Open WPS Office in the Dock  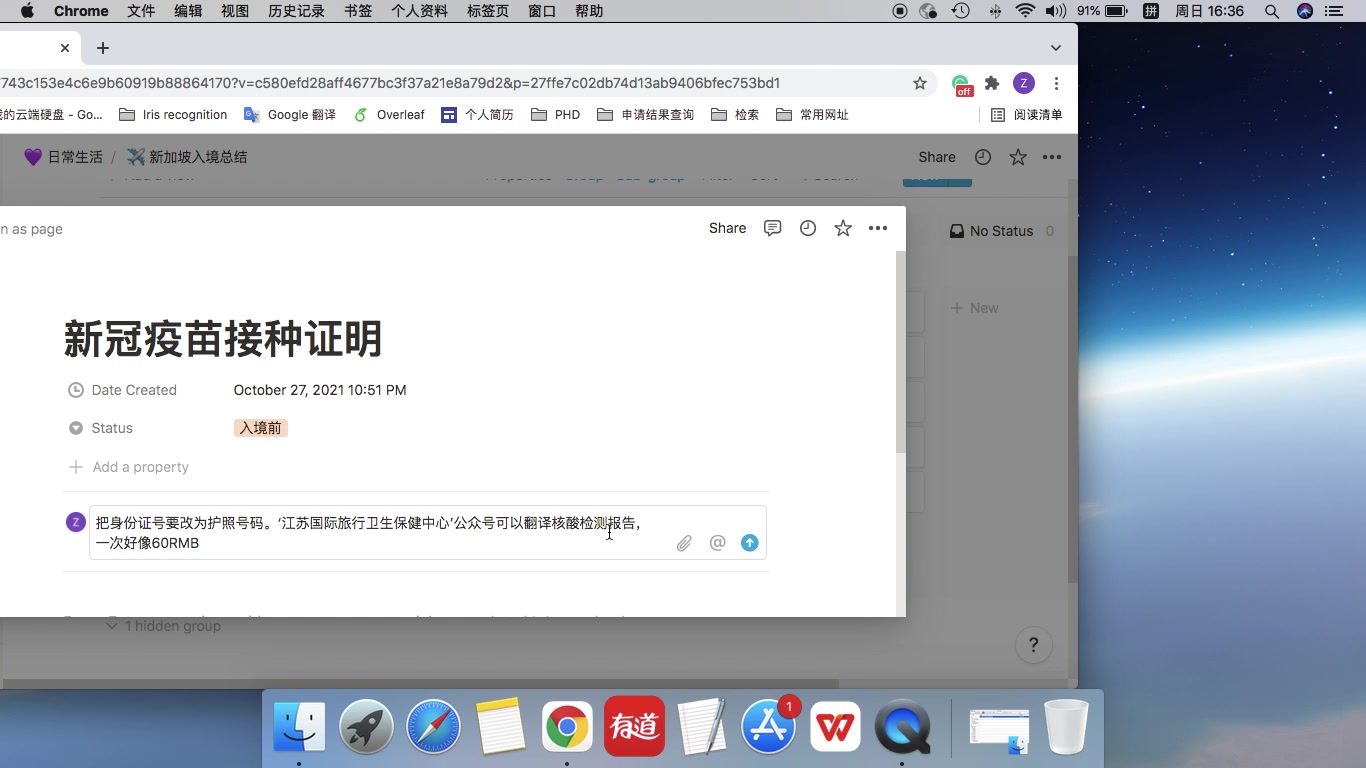pyautogui.click(x=835, y=726)
